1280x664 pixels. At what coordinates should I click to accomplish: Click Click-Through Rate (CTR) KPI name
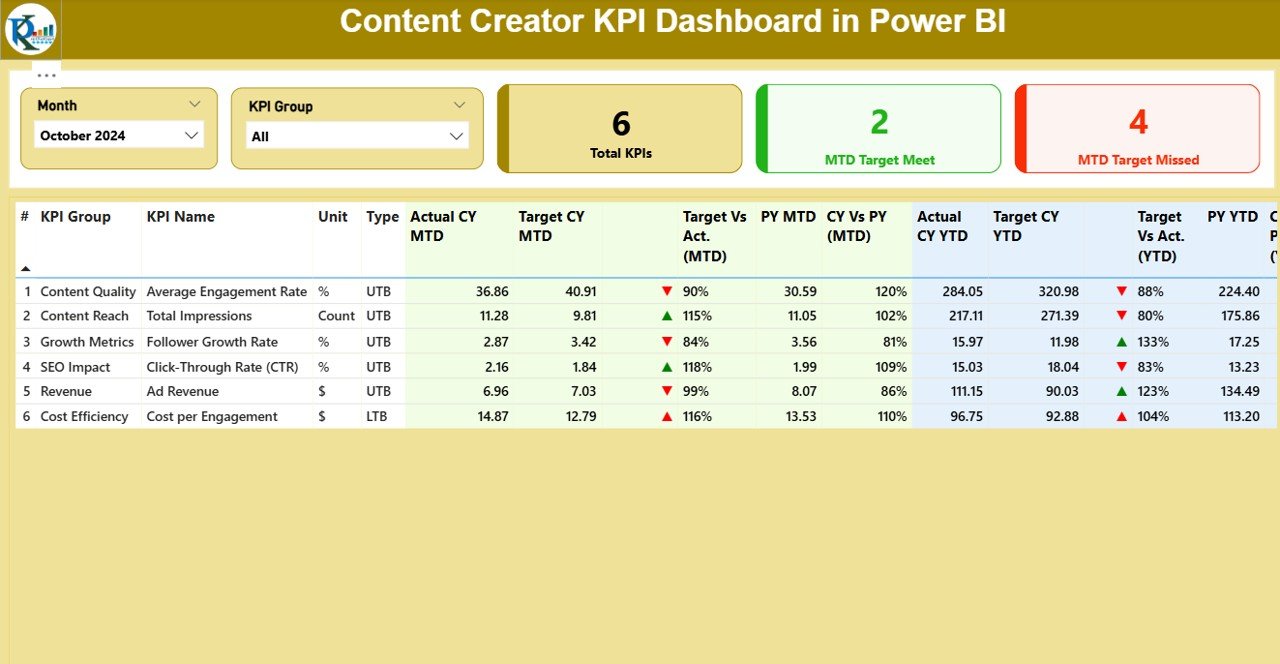pos(222,367)
